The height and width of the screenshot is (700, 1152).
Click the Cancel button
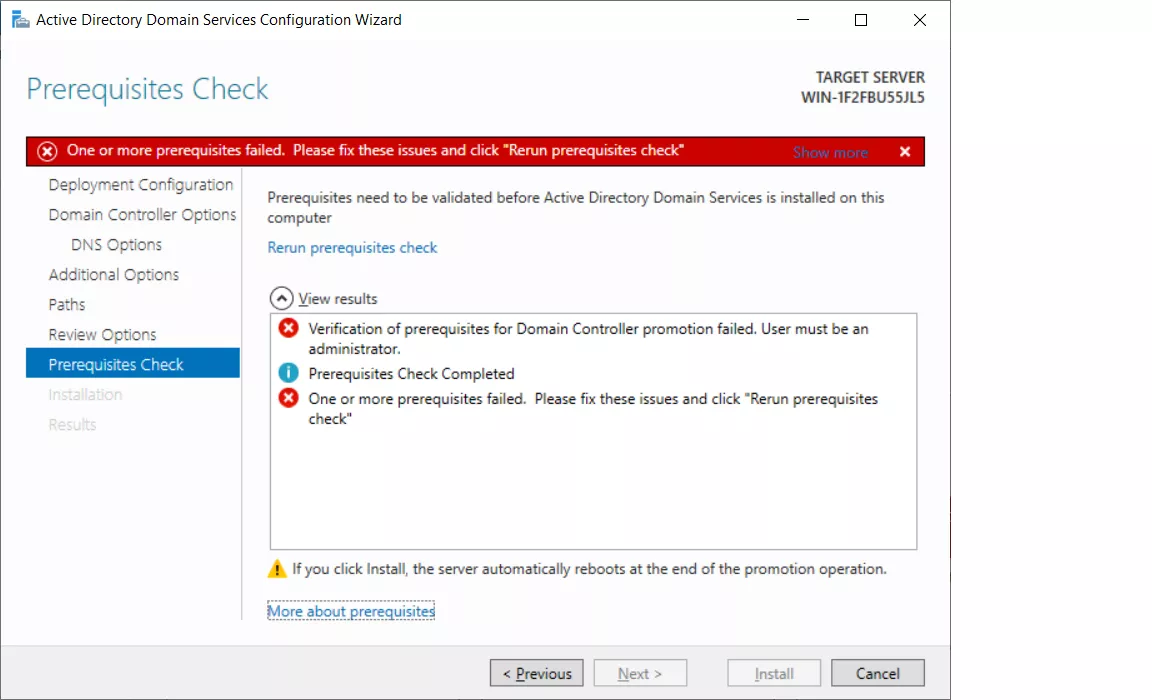coord(877,673)
